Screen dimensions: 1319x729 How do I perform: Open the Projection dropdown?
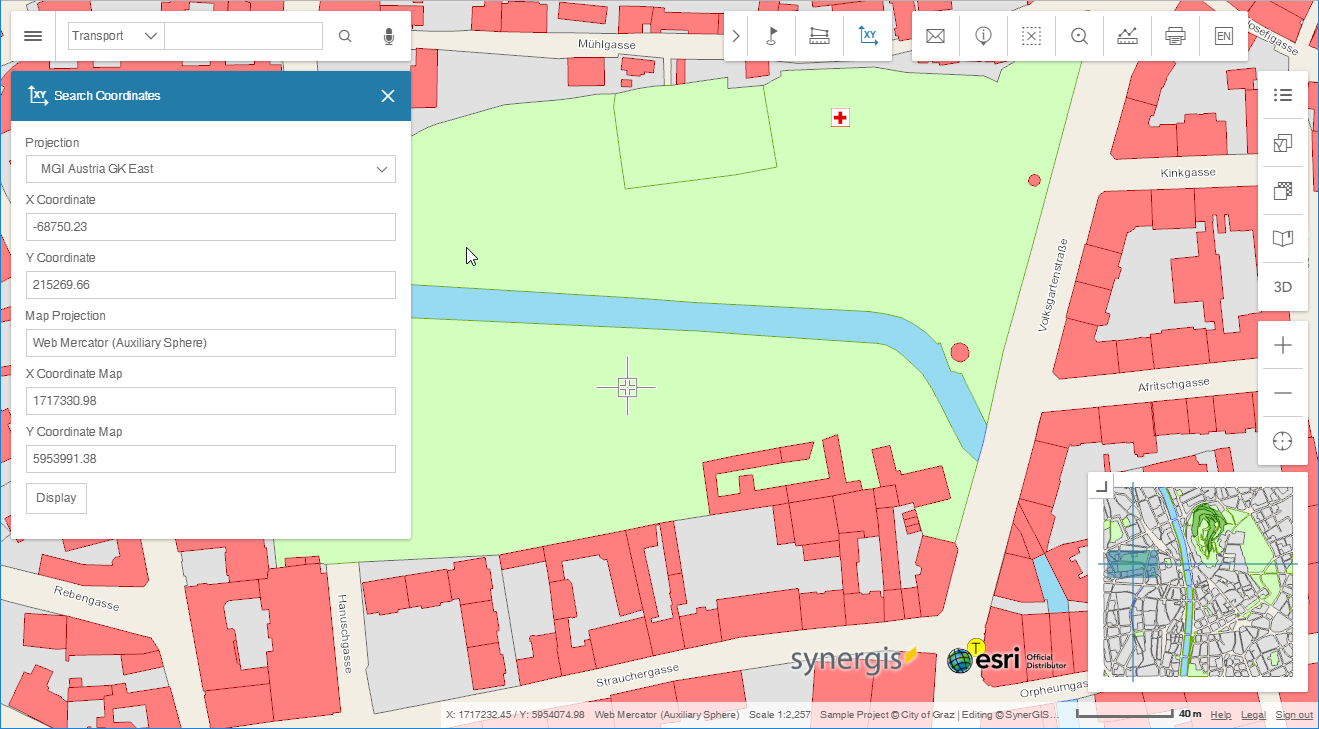tap(210, 169)
